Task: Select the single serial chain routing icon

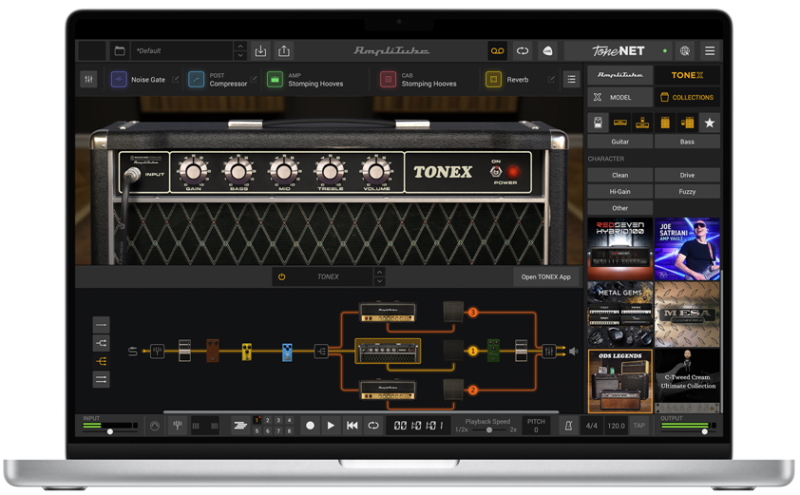Action: coord(101,325)
